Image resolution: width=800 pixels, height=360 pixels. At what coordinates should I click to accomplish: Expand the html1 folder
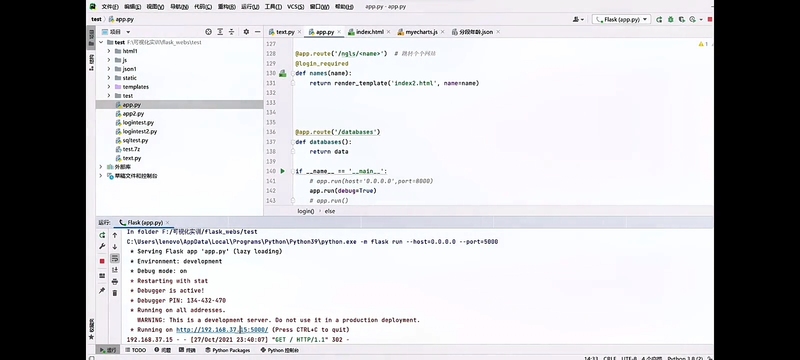109,51
